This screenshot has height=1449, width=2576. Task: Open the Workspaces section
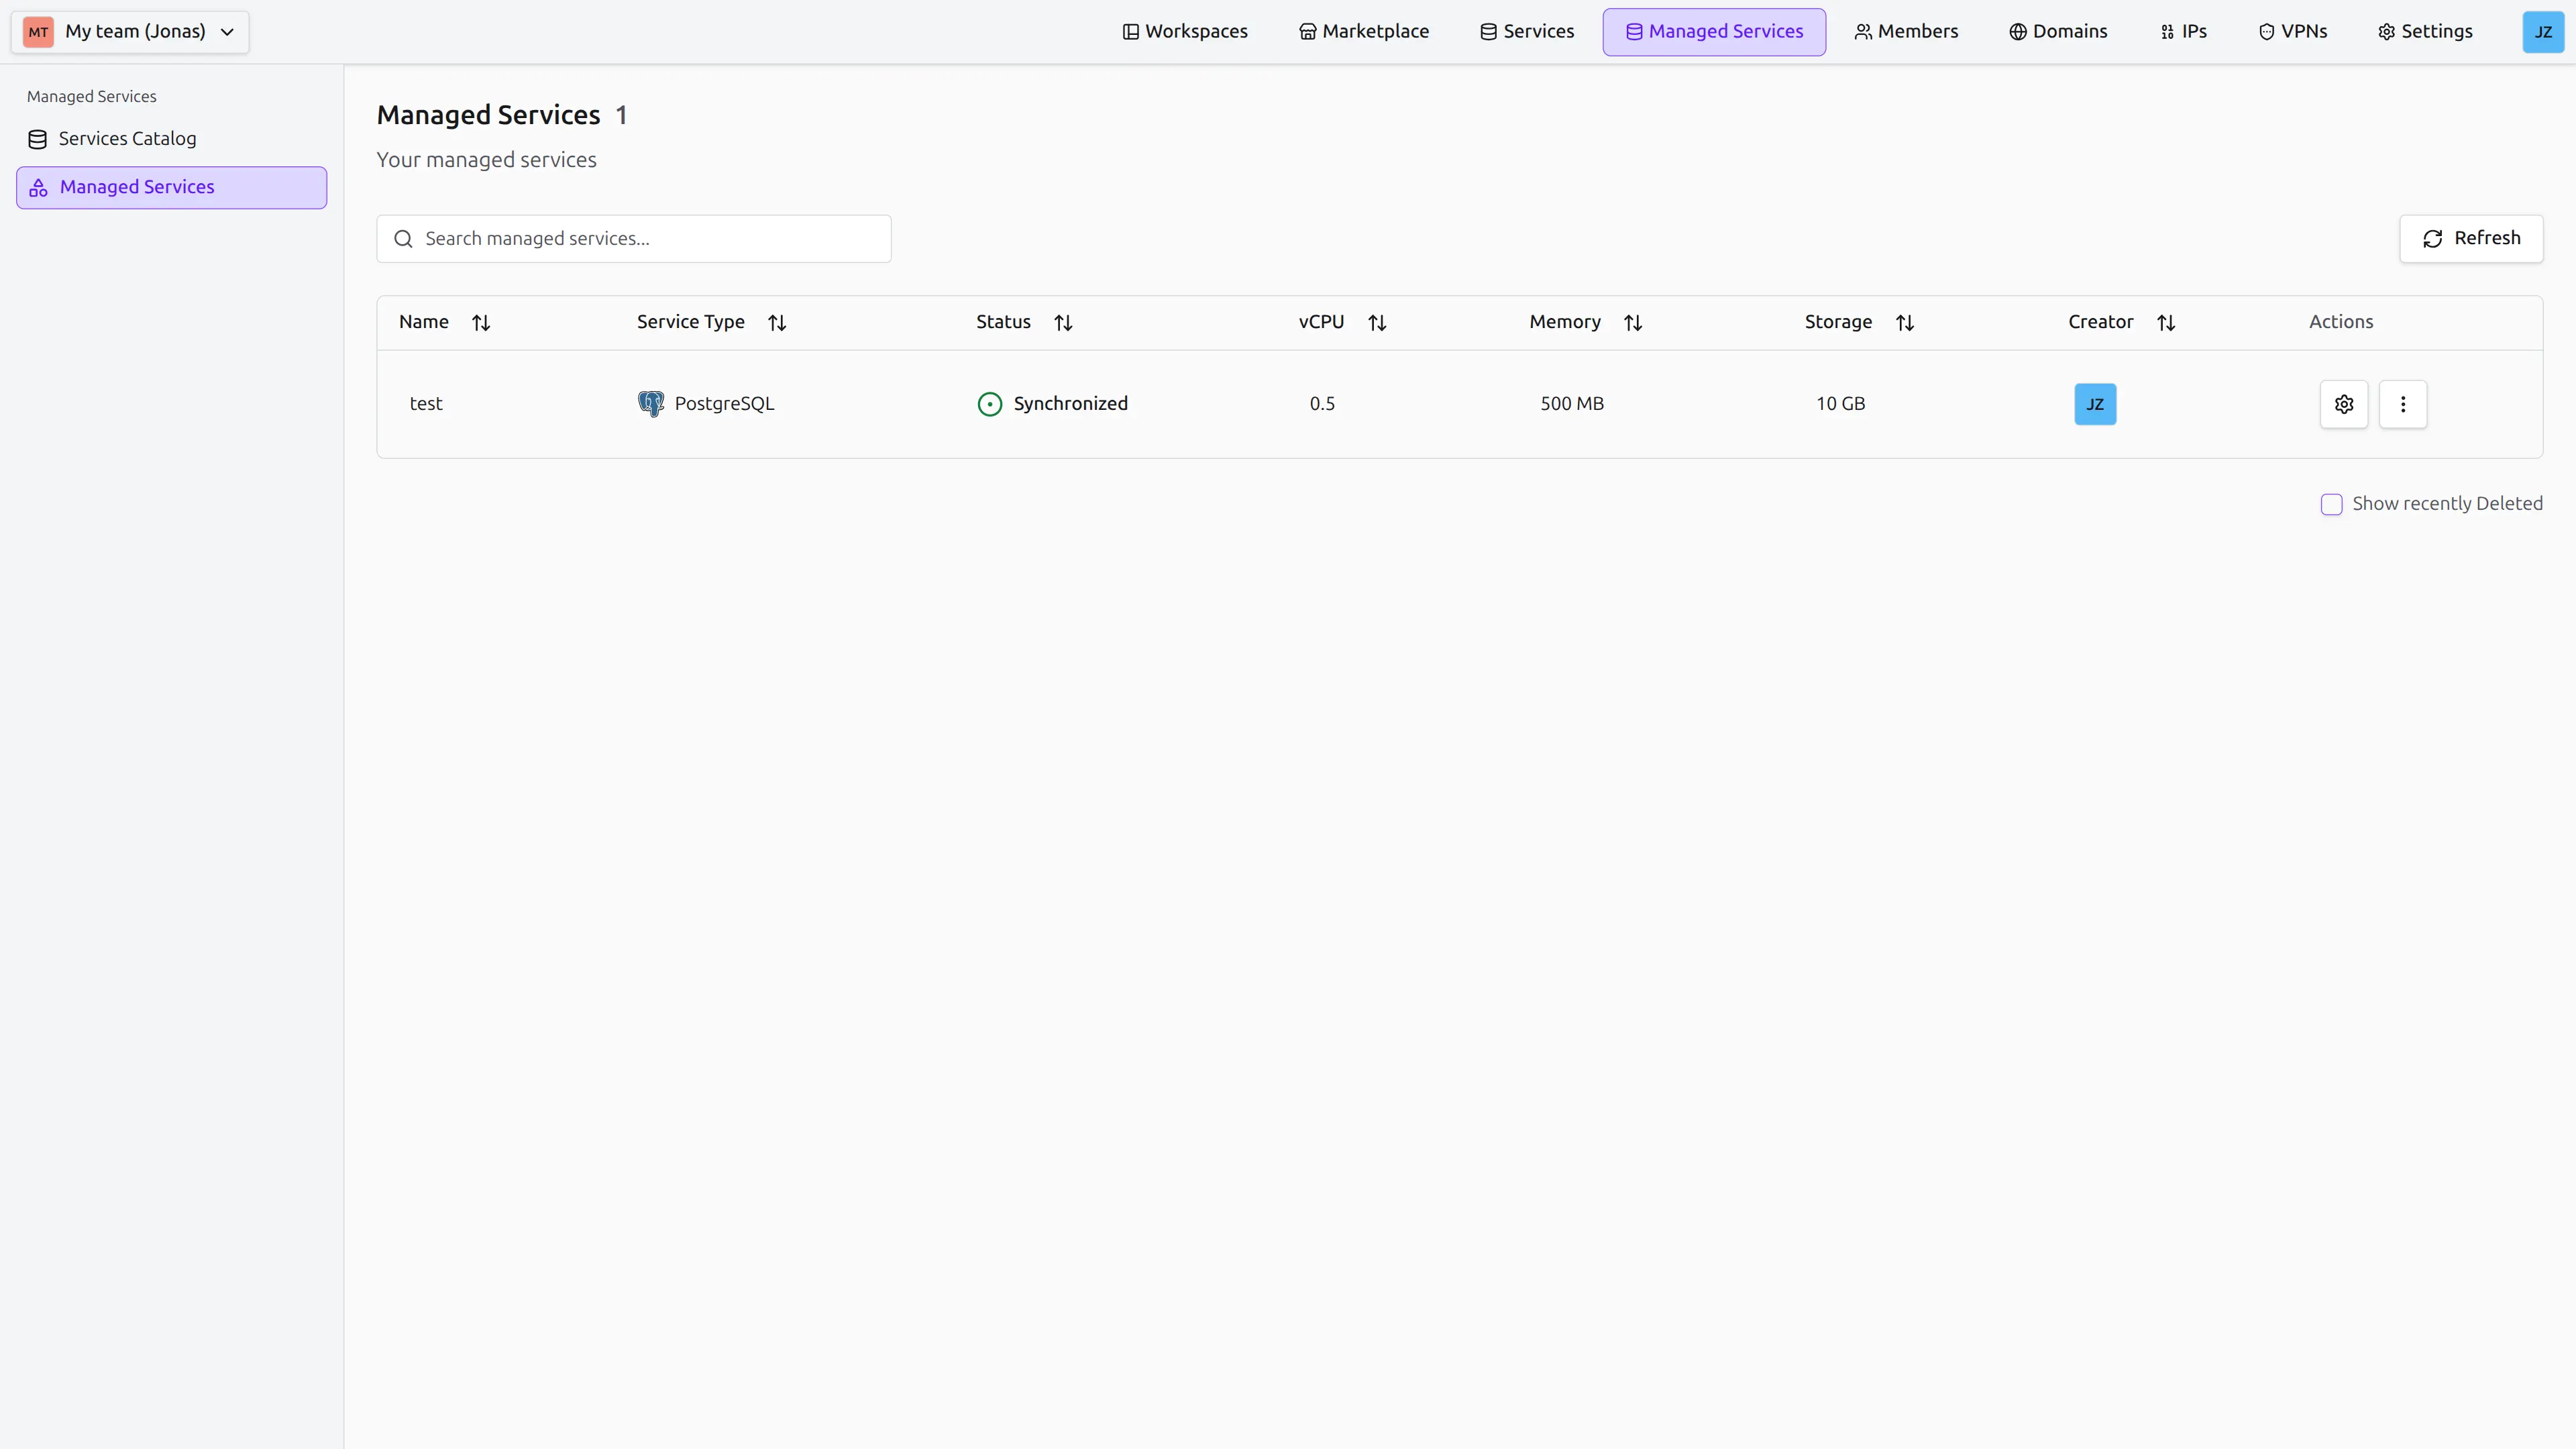(1185, 31)
